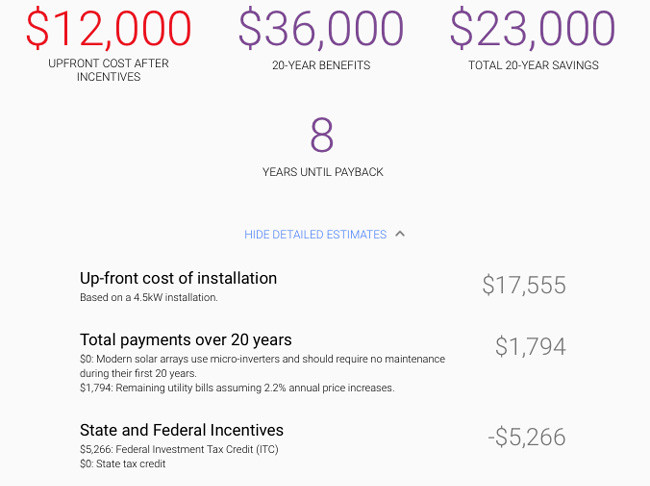The width and height of the screenshot is (650, 486).
Task: Click the State and Federal Incentives heading
Action: tap(182, 430)
